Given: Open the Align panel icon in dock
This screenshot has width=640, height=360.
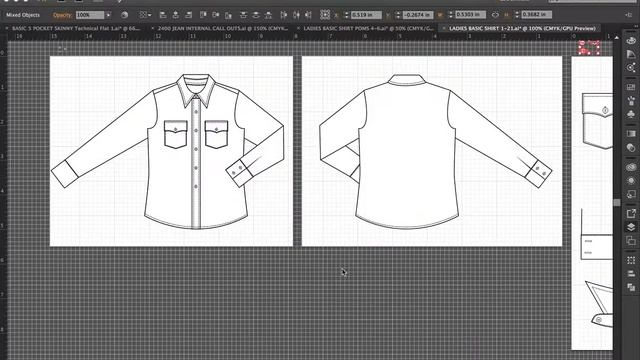Looking at the screenshot, I should [x=631, y=273].
